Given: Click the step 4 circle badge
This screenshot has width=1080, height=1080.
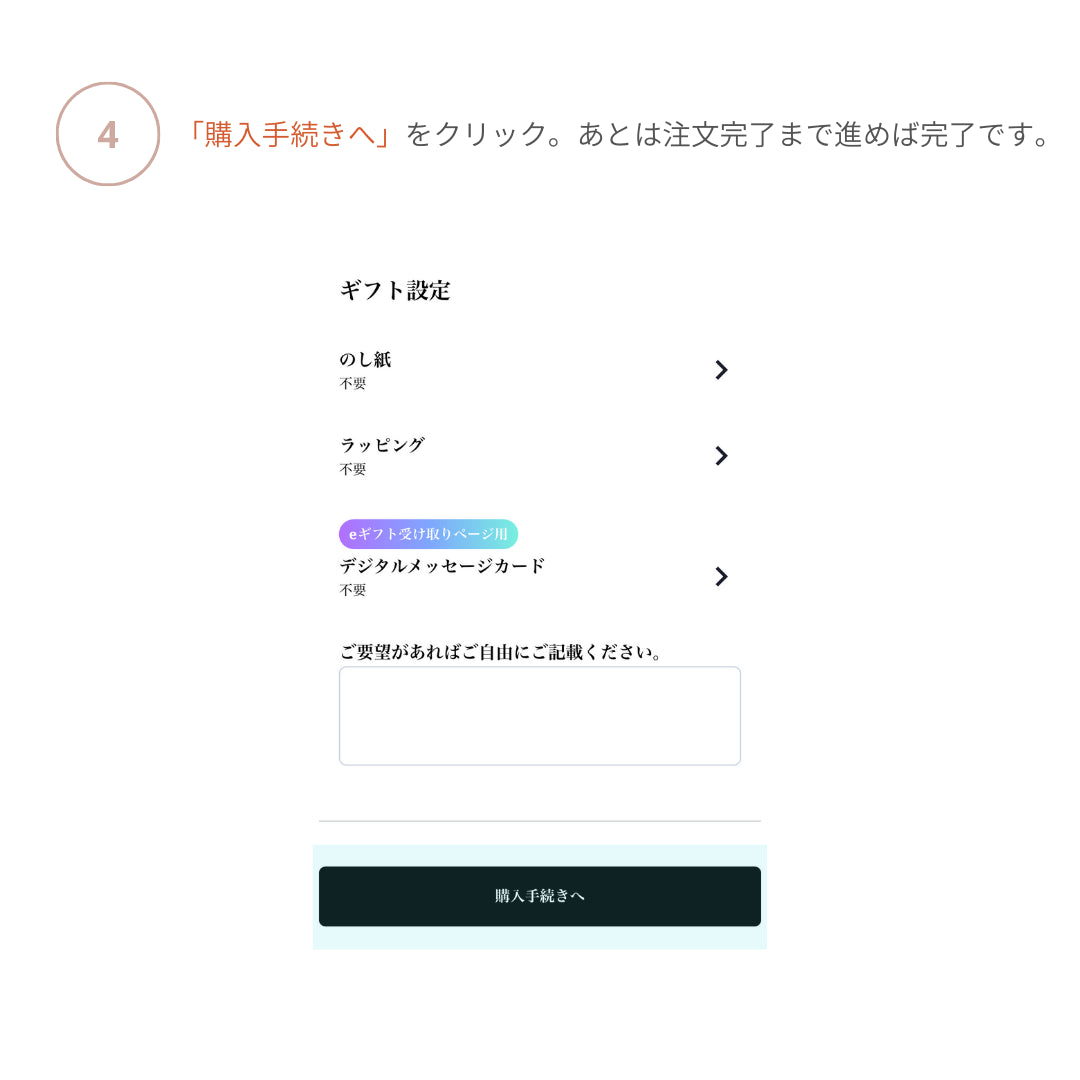Looking at the screenshot, I should click(108, 134).
